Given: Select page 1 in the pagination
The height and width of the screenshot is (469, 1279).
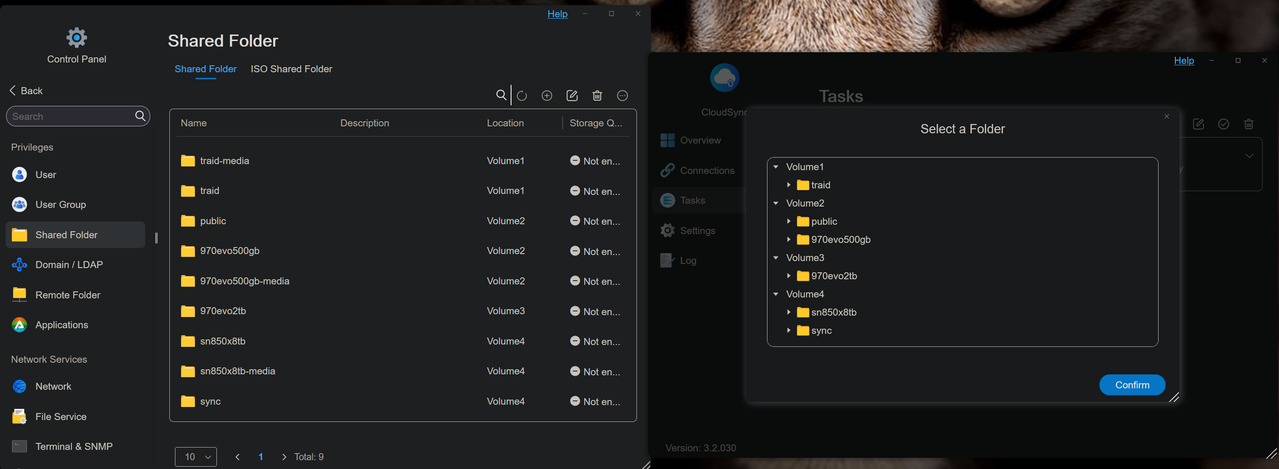Looking at the screenshot, I should point(261,457).
